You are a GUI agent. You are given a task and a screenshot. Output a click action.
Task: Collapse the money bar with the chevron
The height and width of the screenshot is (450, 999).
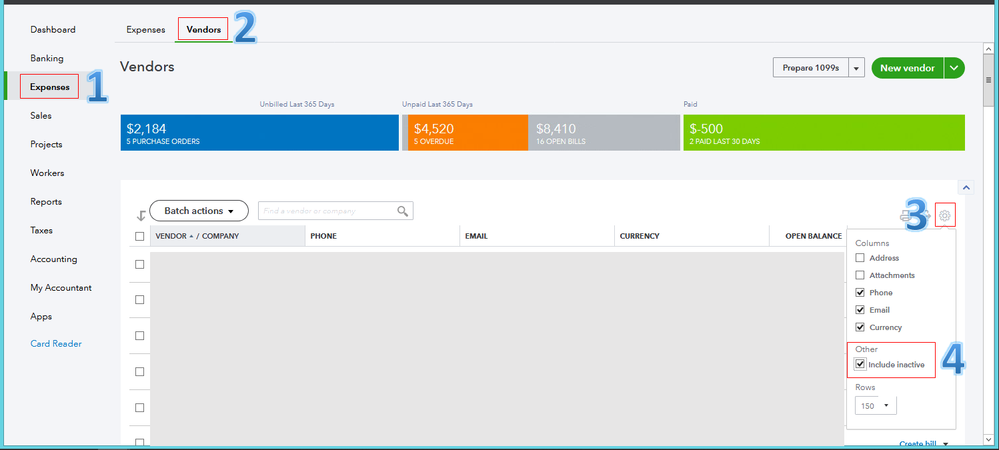(x=966, y=187)
